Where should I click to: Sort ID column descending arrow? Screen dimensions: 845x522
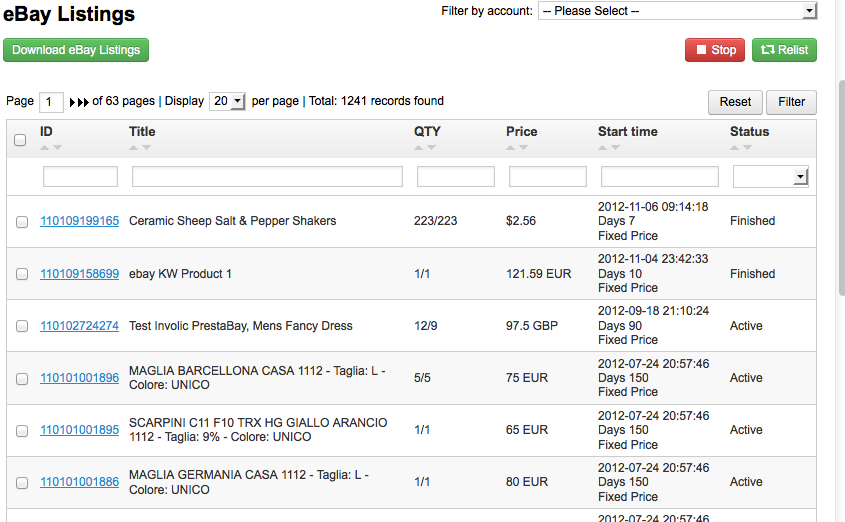pyautogui.click(x=57, y=148)
